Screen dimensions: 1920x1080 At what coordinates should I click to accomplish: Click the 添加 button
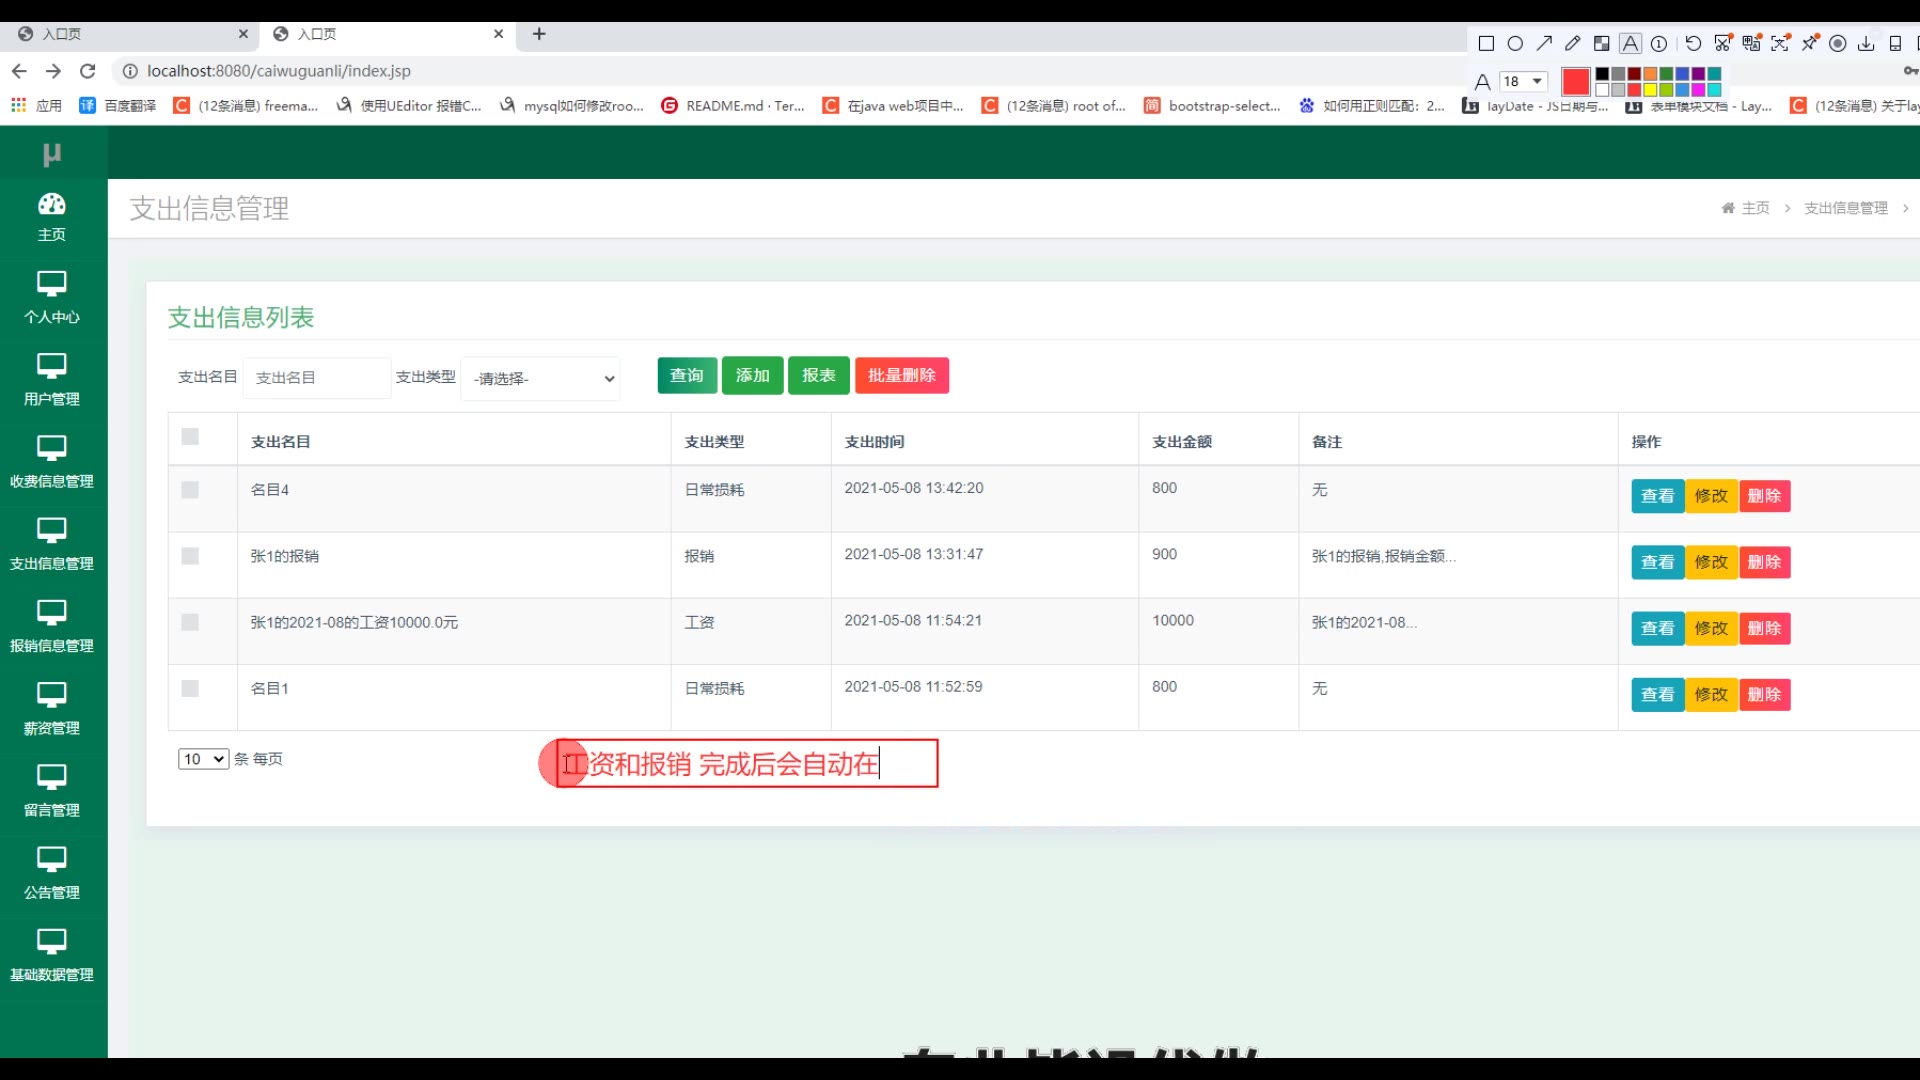[753, 376]
